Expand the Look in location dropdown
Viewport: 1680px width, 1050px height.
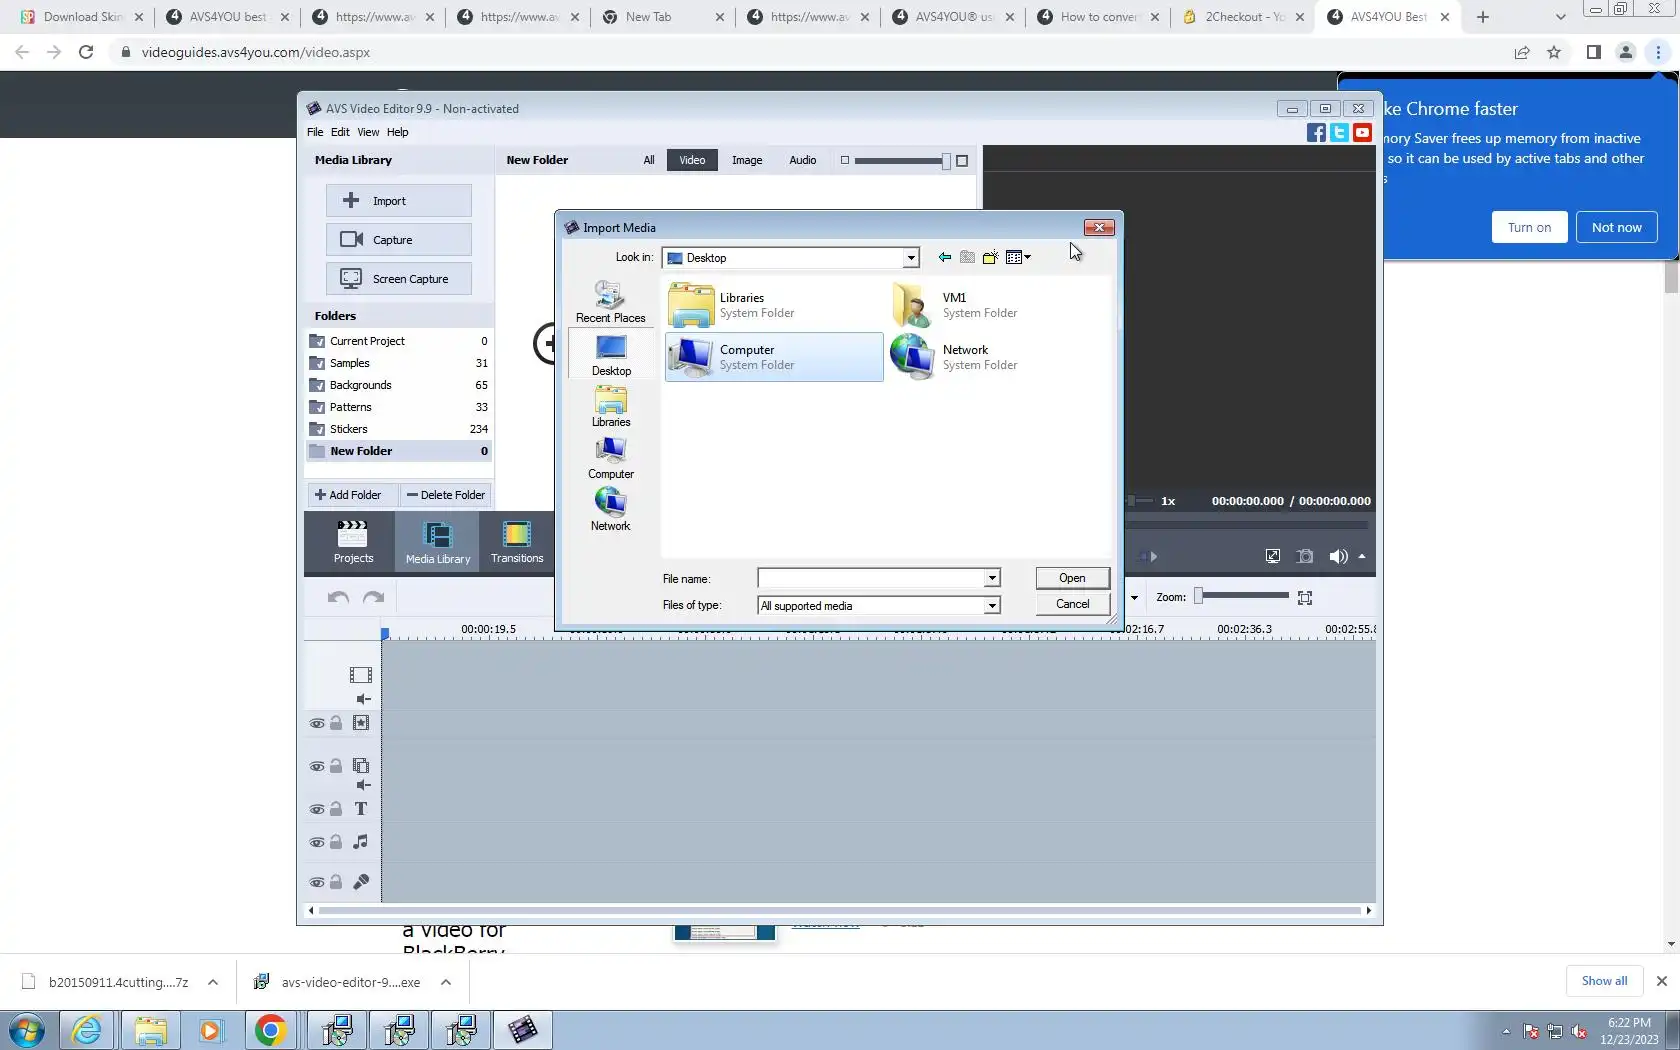pos(911,258)
